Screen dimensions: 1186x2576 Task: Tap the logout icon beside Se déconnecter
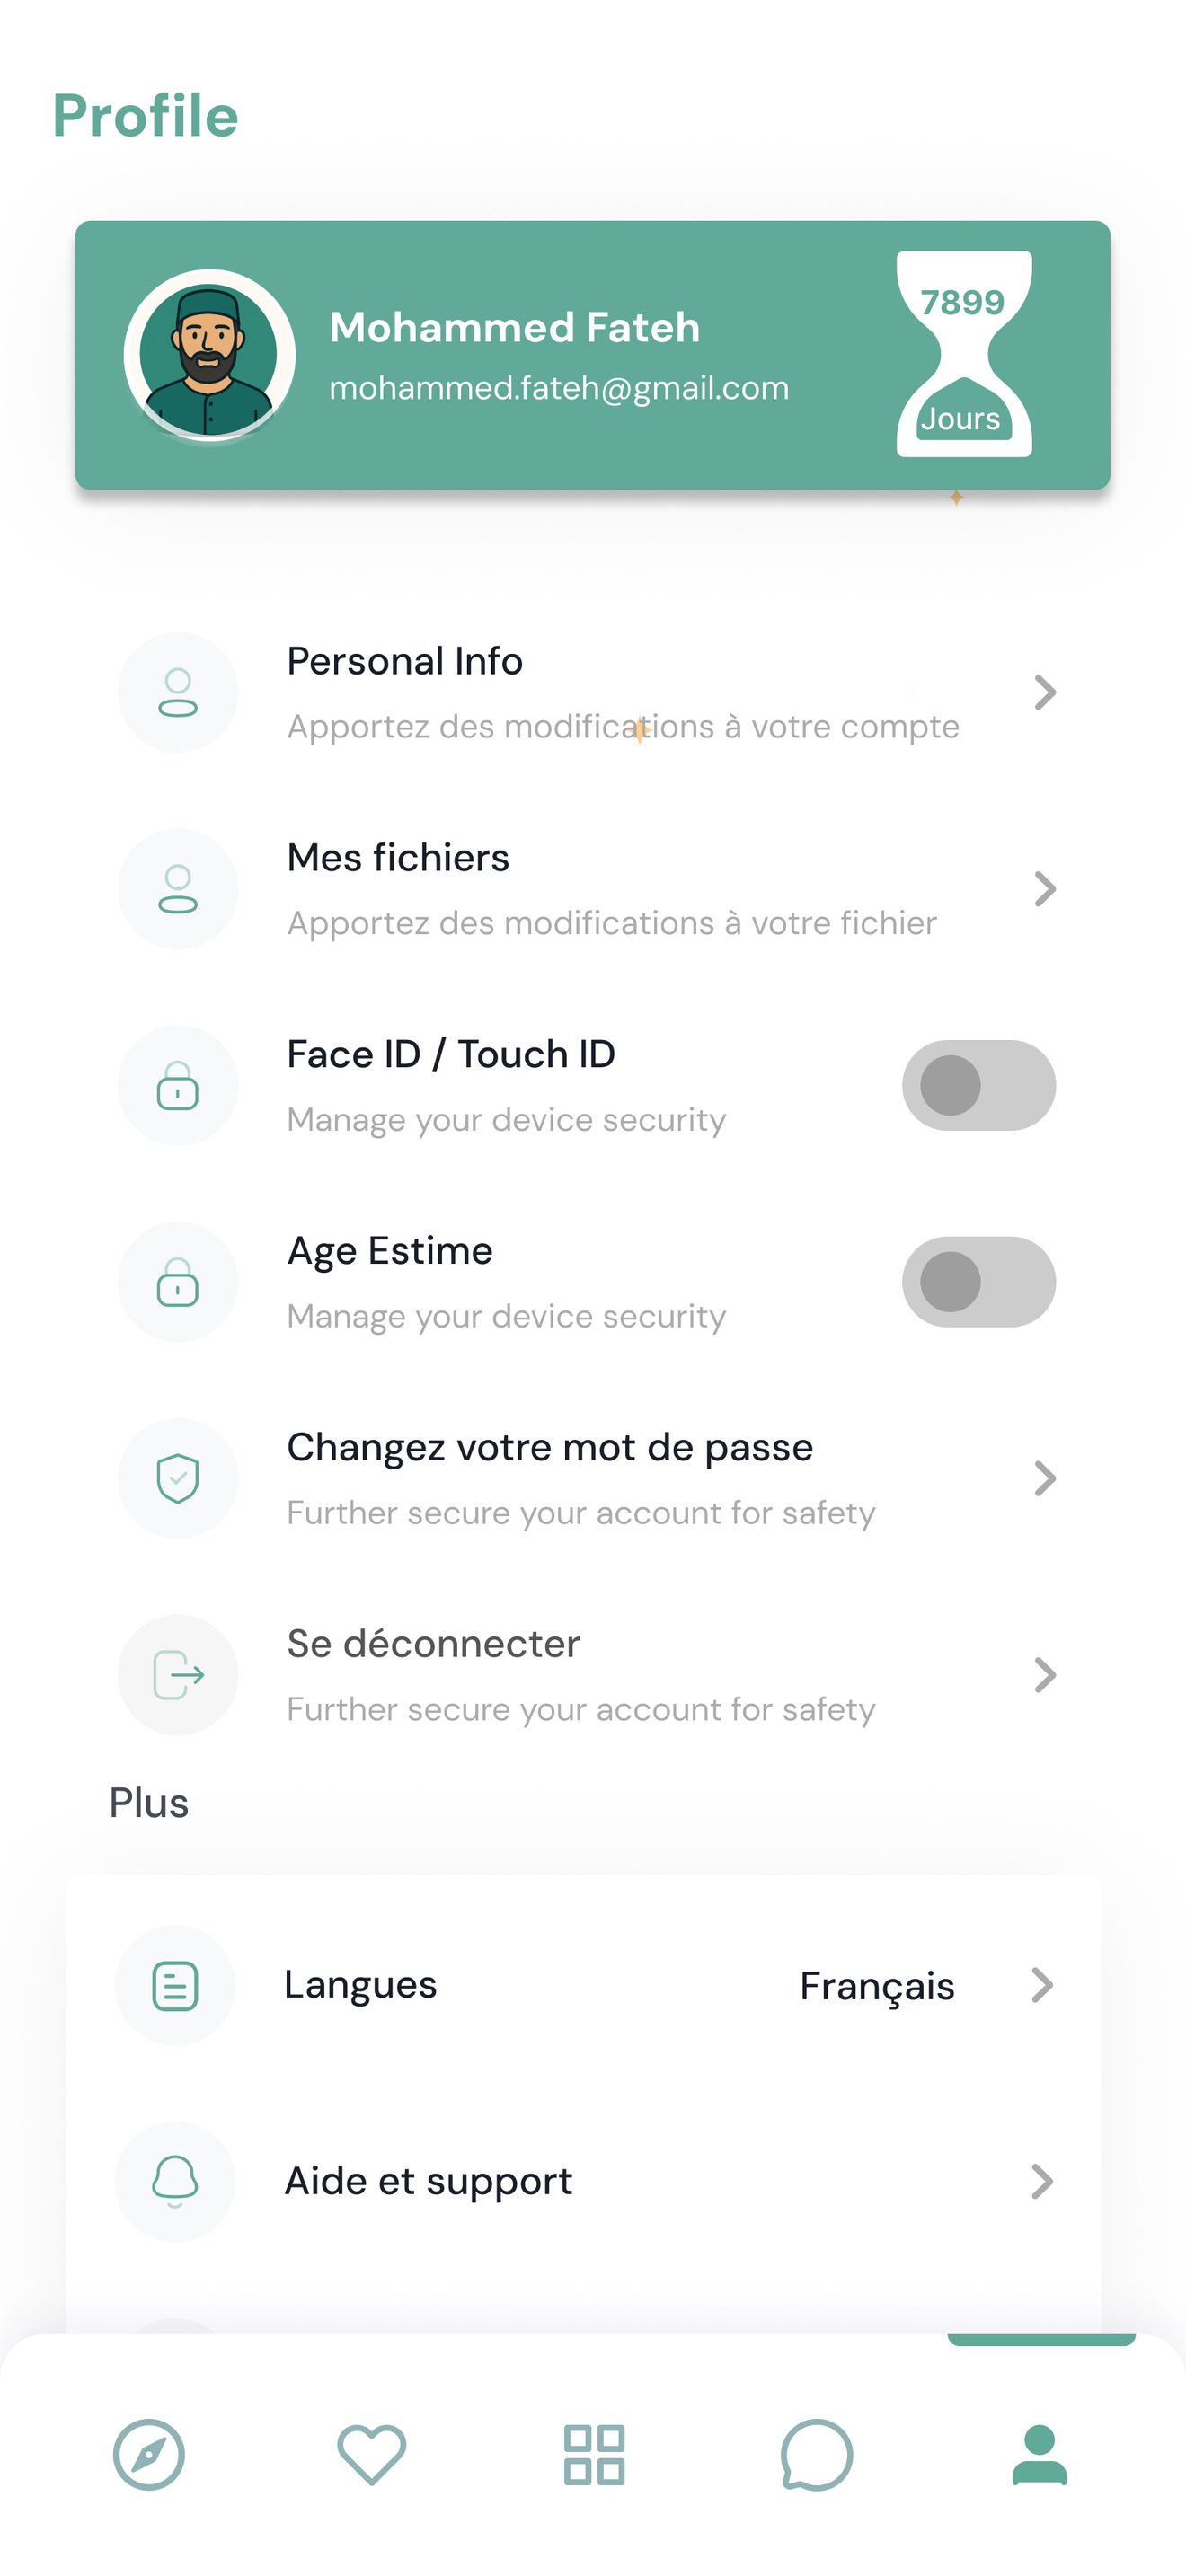pos(178,1675)
